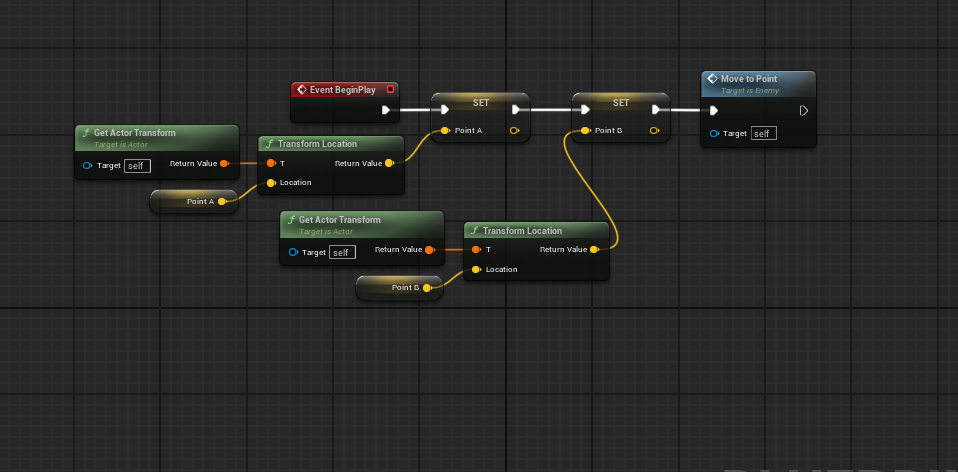Click the SET node header for Point A
Viewport: 958px width, 472px height.
[x=480, y=102]
